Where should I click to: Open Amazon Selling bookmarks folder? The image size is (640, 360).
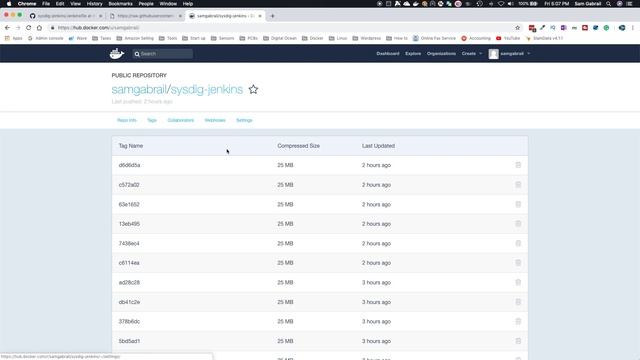tap(135, 38)
